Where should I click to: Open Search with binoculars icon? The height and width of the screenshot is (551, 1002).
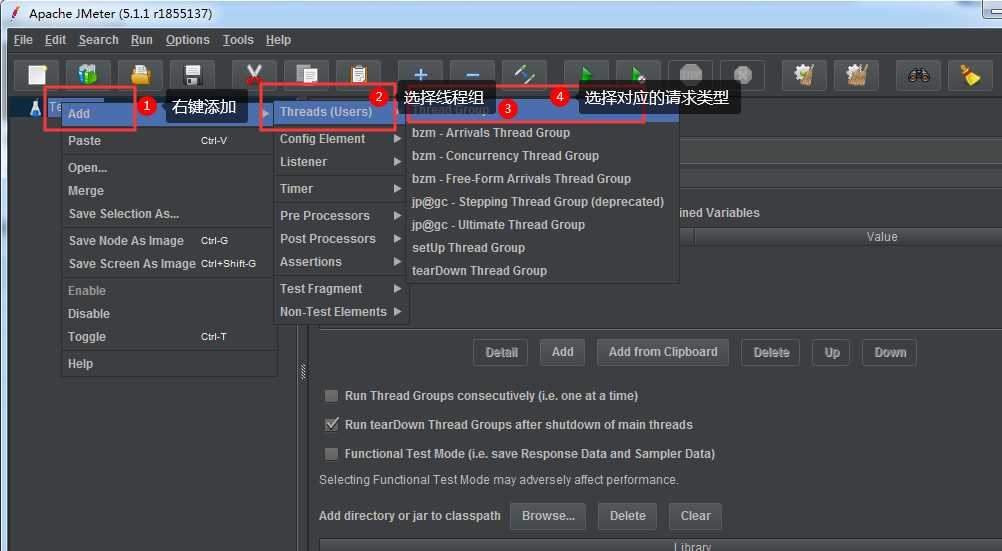918,75
